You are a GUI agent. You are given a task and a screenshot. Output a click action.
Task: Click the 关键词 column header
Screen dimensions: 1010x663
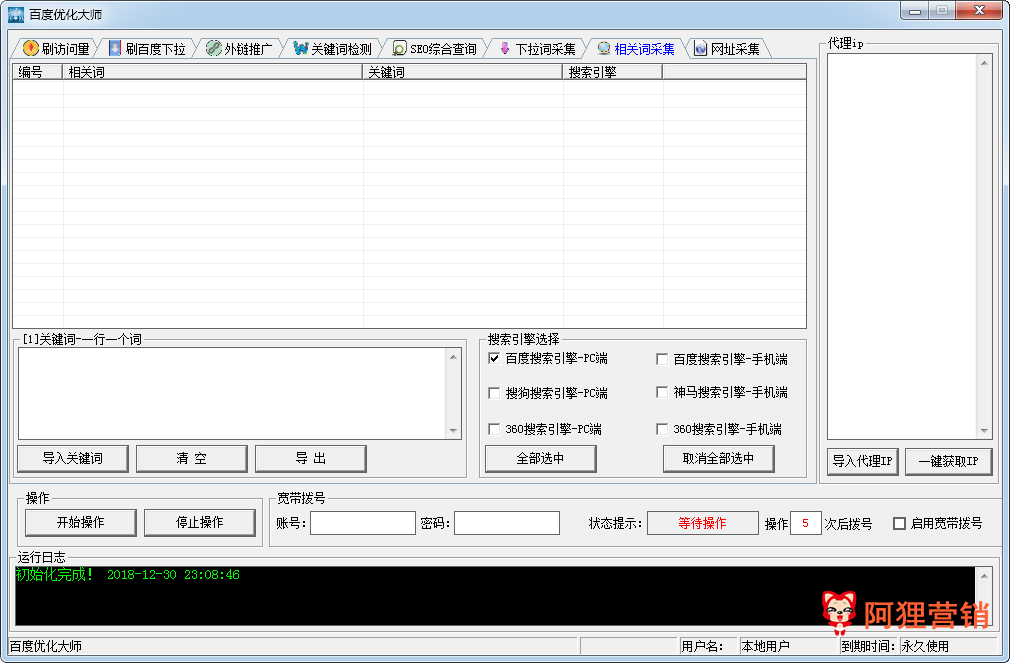click(462, 72)
